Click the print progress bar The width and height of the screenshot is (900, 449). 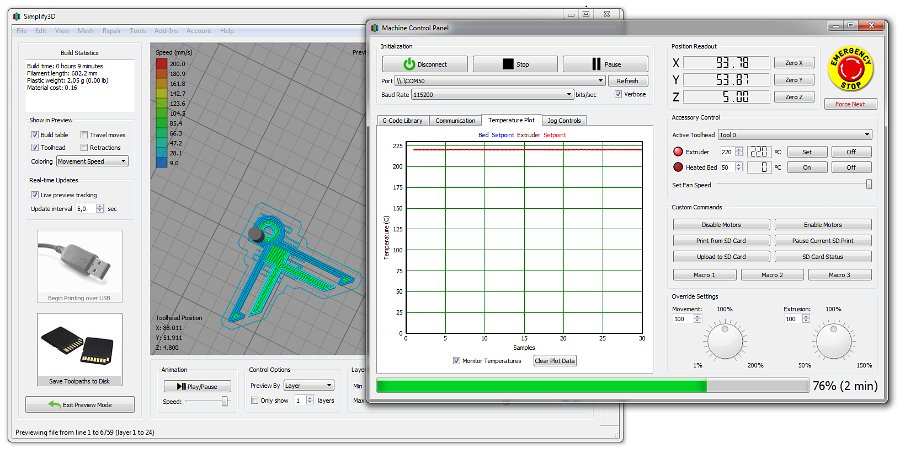pyautogui.click(x=592, y=386)
